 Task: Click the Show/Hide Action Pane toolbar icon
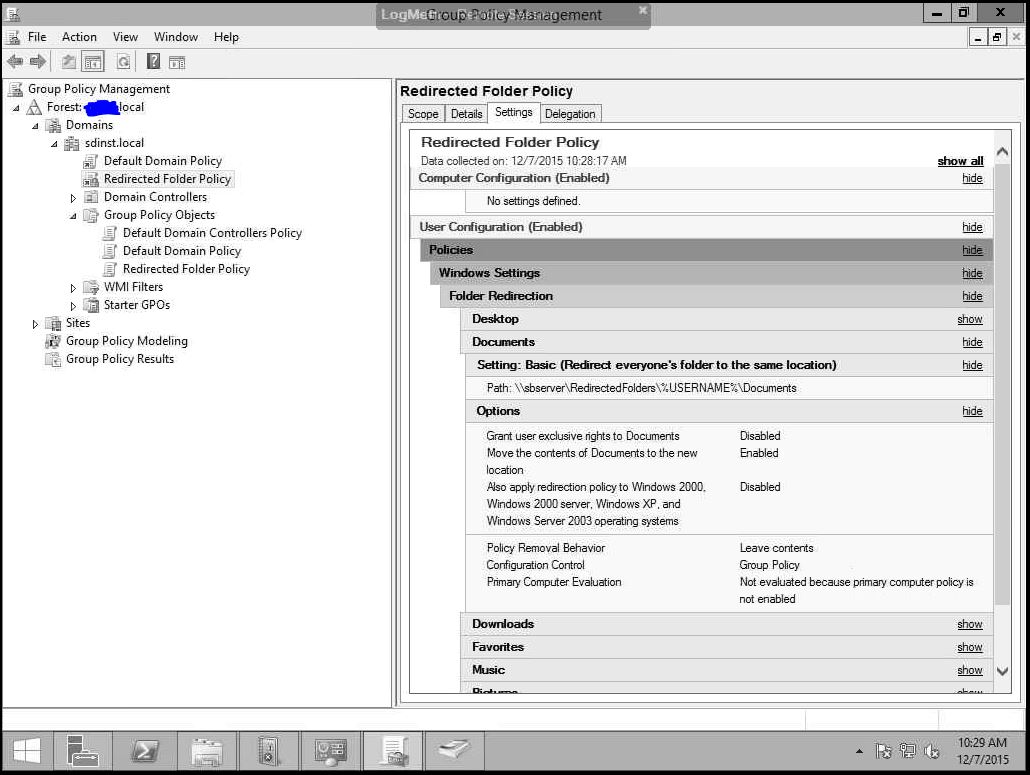(177, 61)
